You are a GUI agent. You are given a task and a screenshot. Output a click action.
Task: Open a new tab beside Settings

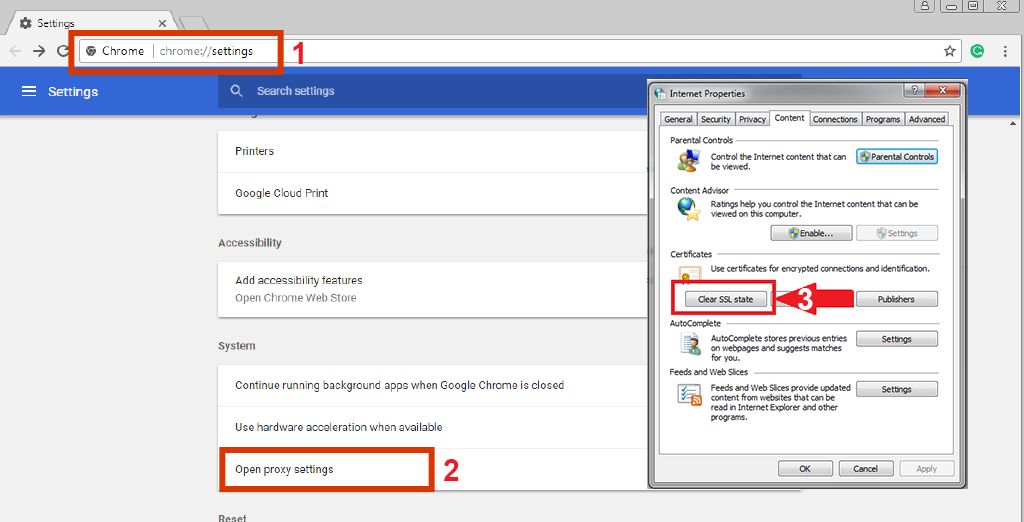pos(193,23)
